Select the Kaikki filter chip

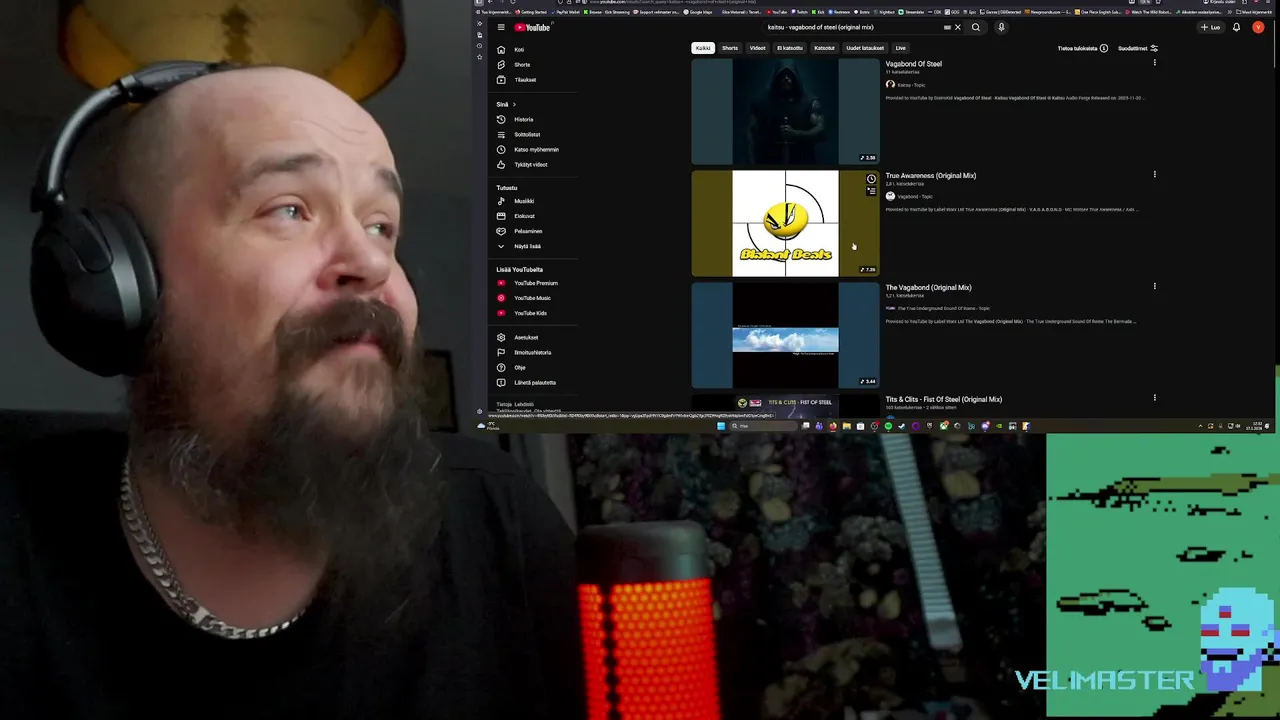point(703,48)
